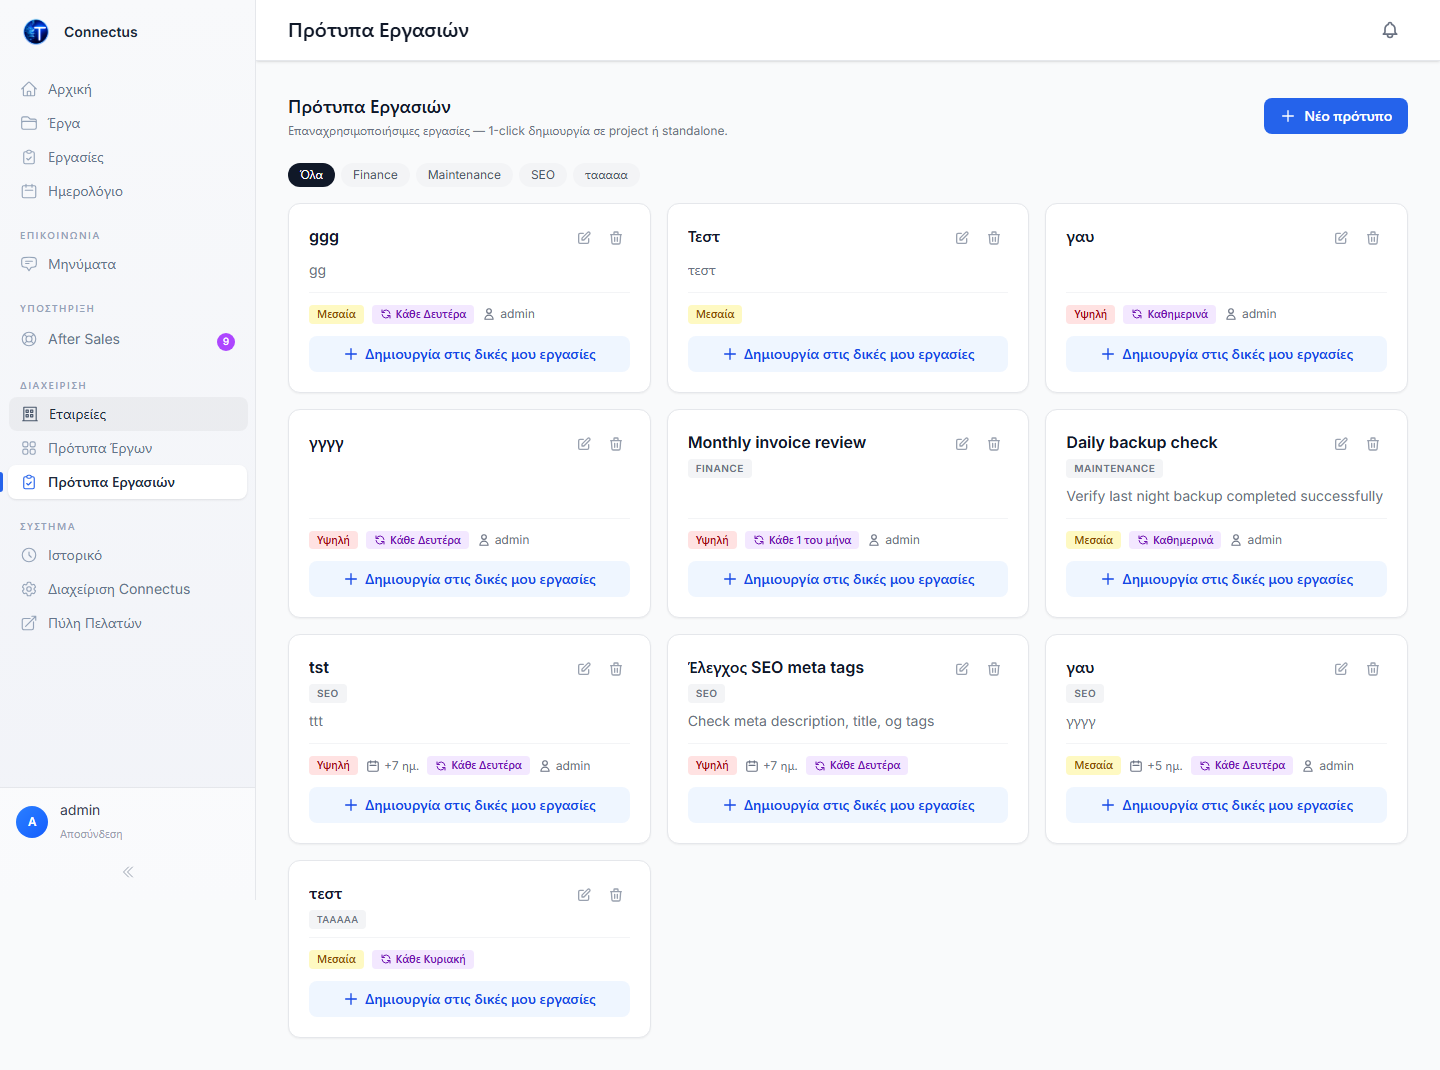Delete the TAAAAA-tagged τεστ template
1440x1070 pixels.
(616, 895)
